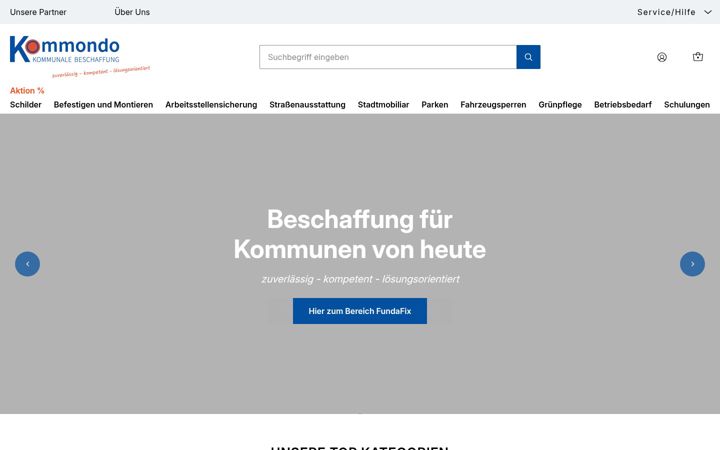Open the user account icon
The image size is (720, 450).
click(x=662, y=57)
